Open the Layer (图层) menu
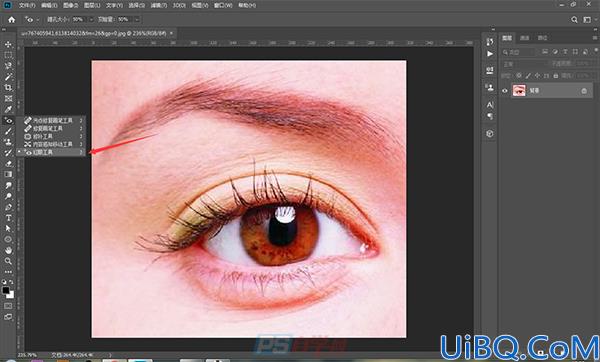600x362 pixels. 92,5
